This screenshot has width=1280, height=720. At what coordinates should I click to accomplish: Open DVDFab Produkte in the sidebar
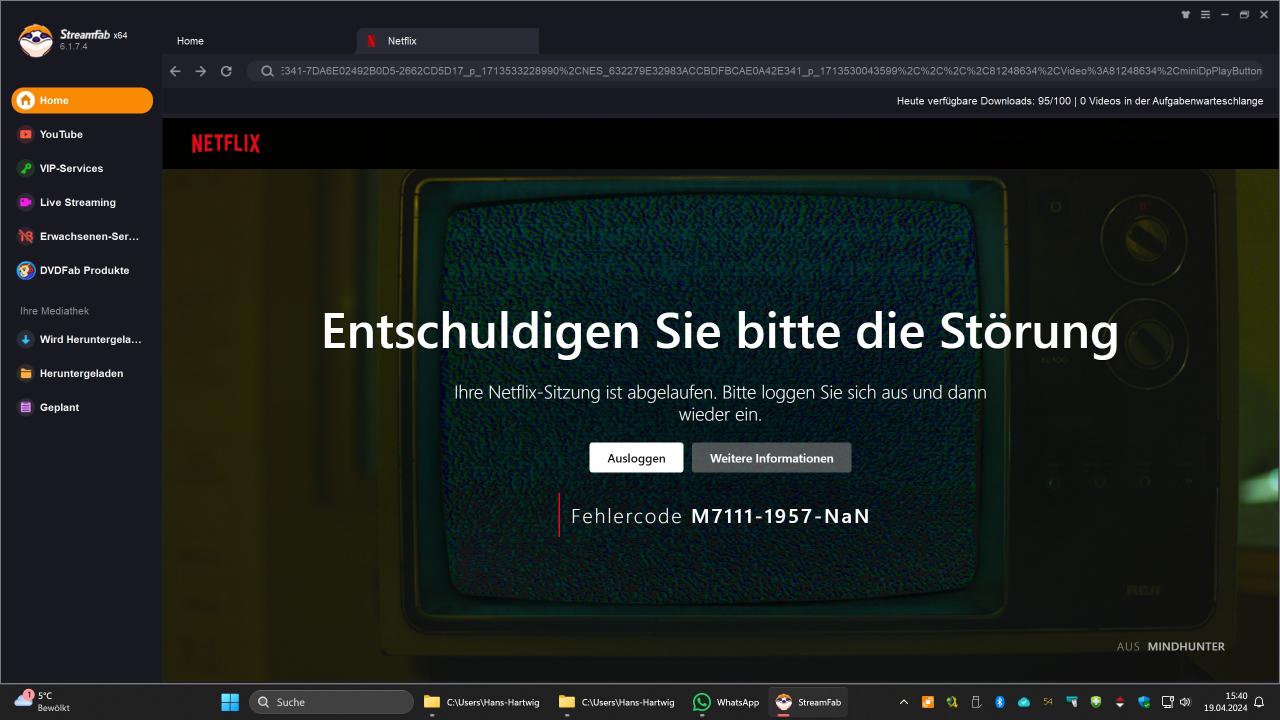pyautogui.click(x=82, y=270)
